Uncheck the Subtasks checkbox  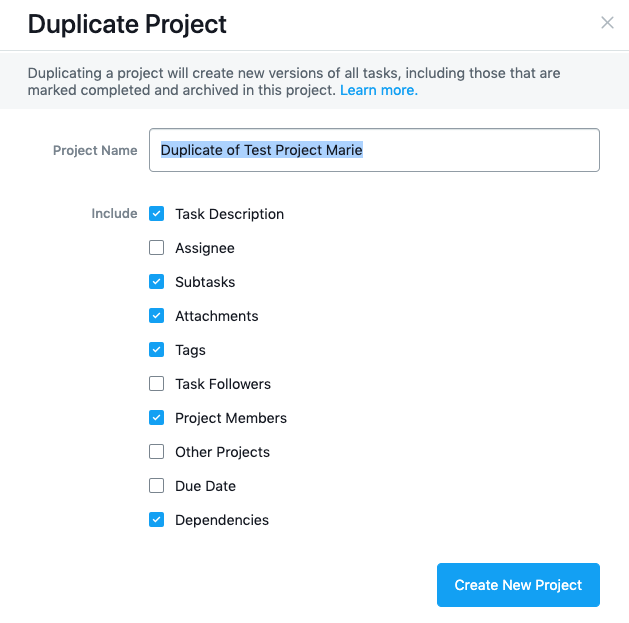156,282
